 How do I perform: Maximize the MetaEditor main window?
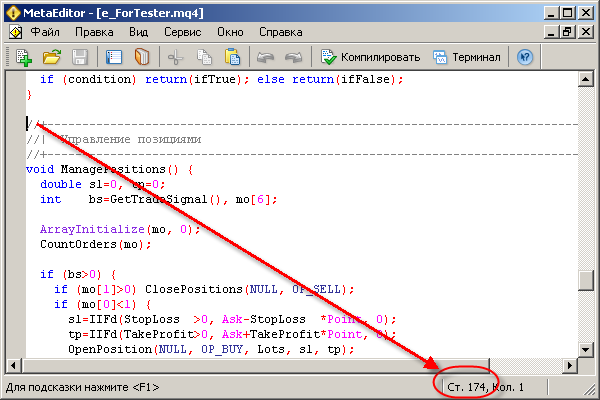[568, 13]
